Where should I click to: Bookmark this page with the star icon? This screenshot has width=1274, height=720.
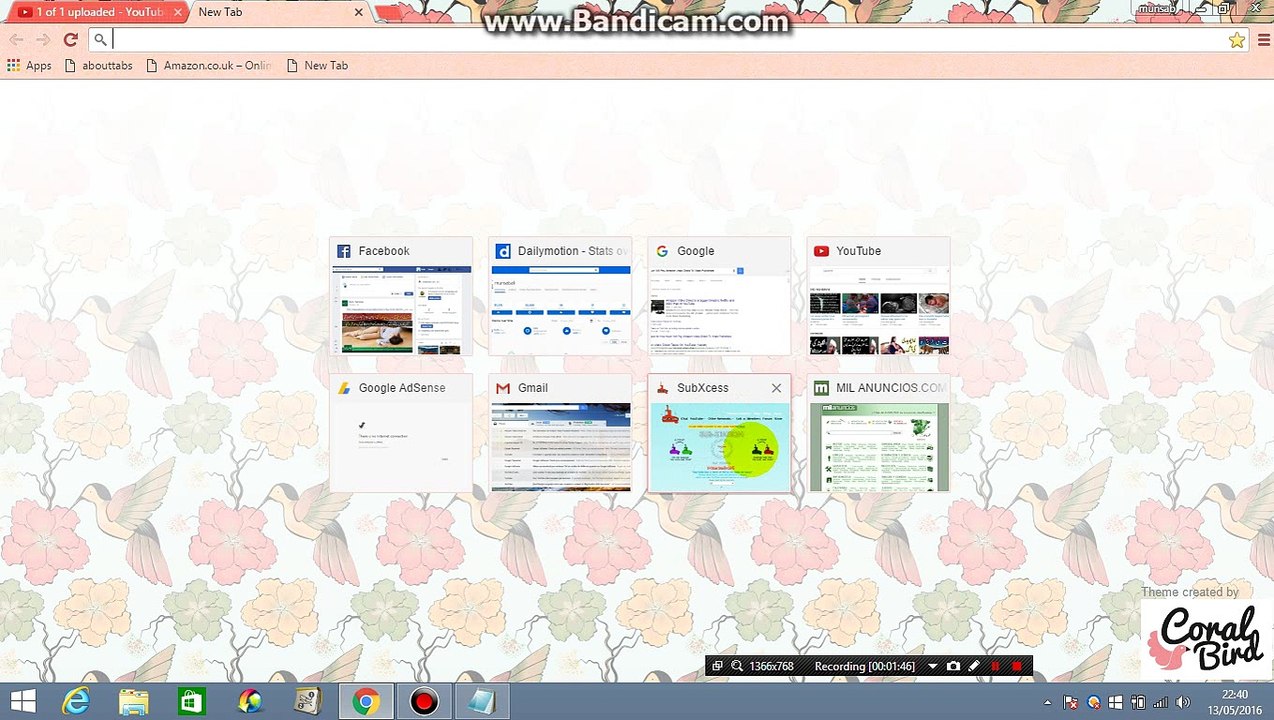(x=1237, y=40)
